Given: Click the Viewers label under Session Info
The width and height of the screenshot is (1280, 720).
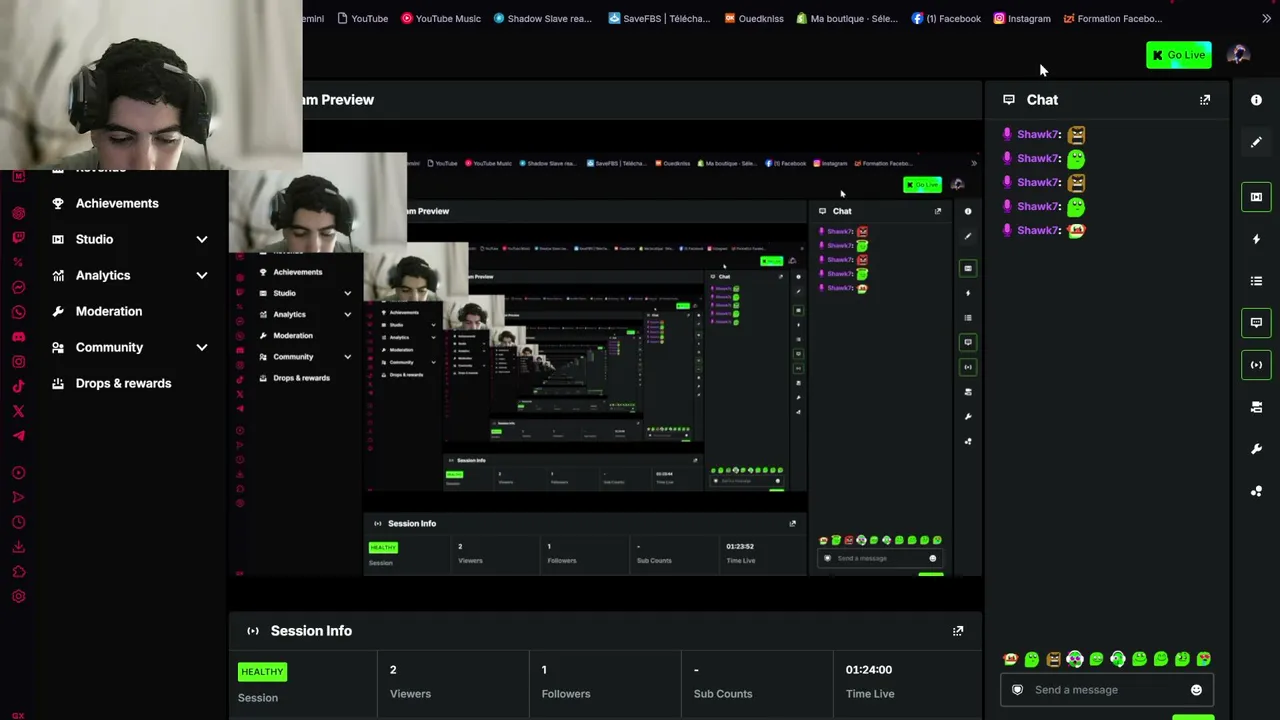Looking at the screenshot, I should click(x=410, y=694).
